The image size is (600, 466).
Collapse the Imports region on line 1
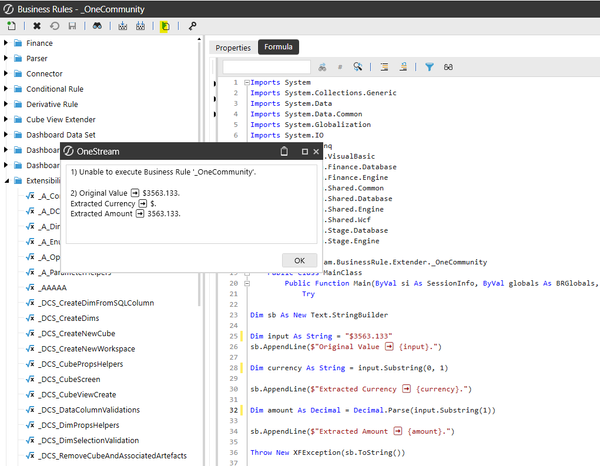(x=246, y=82)
